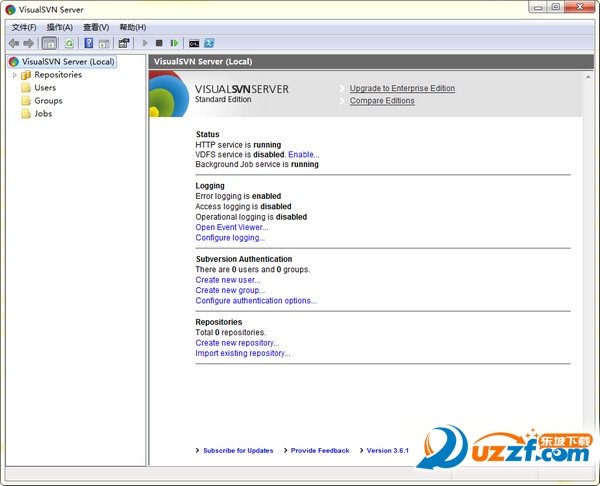Click the Forward arrow in toolbar
This screenshot has width=600, height=486.
[29, 43]
